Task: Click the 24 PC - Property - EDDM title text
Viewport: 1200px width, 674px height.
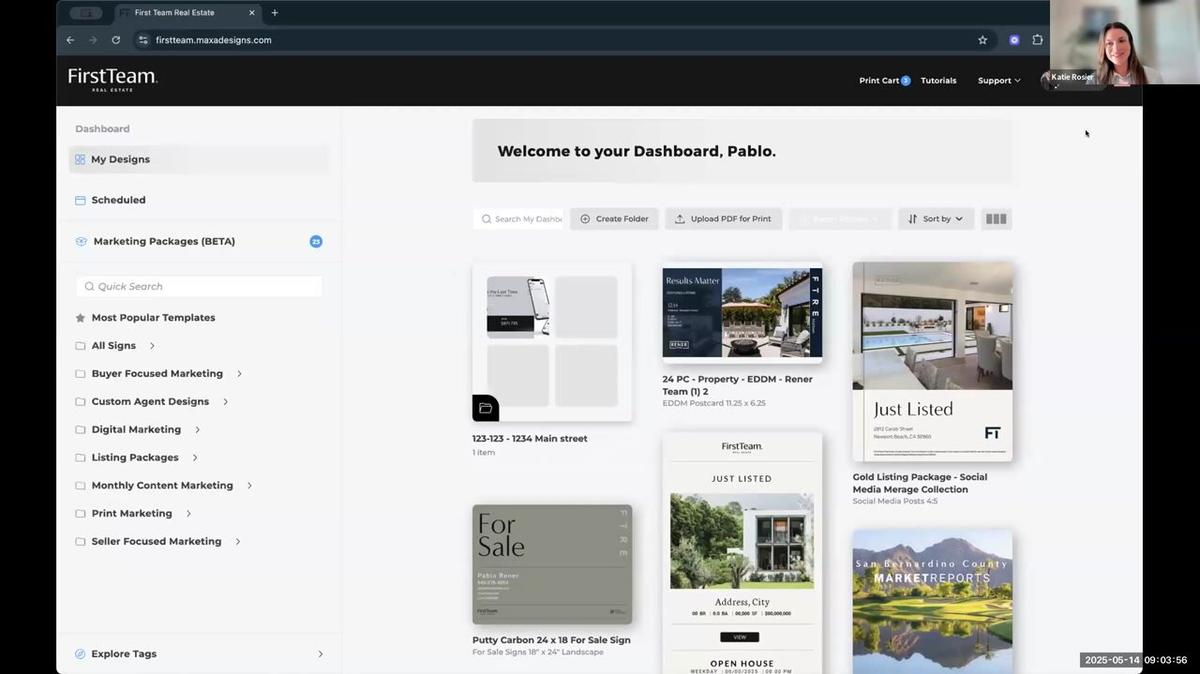Action: (x=737, y=385)
